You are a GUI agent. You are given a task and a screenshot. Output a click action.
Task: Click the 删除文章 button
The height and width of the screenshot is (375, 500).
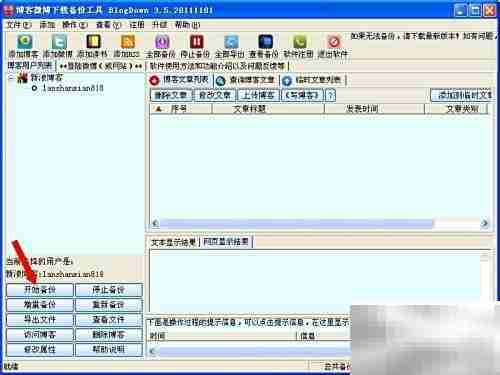(171, 95)
